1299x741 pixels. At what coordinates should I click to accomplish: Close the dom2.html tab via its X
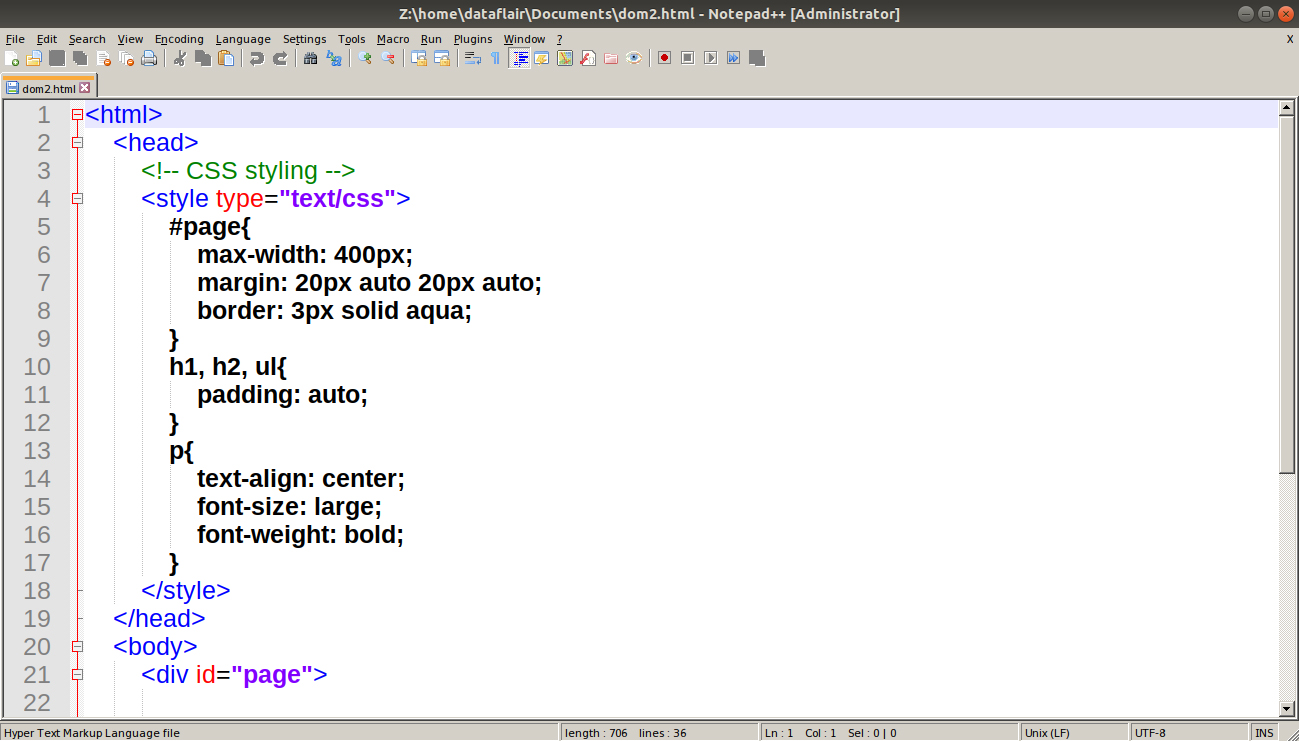pos(85,87)
